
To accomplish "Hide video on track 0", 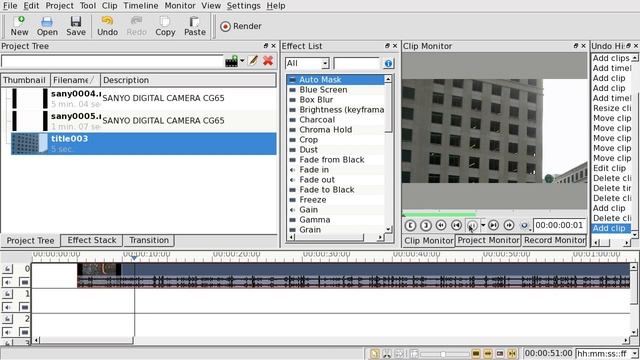I will (x=24, y=282).
